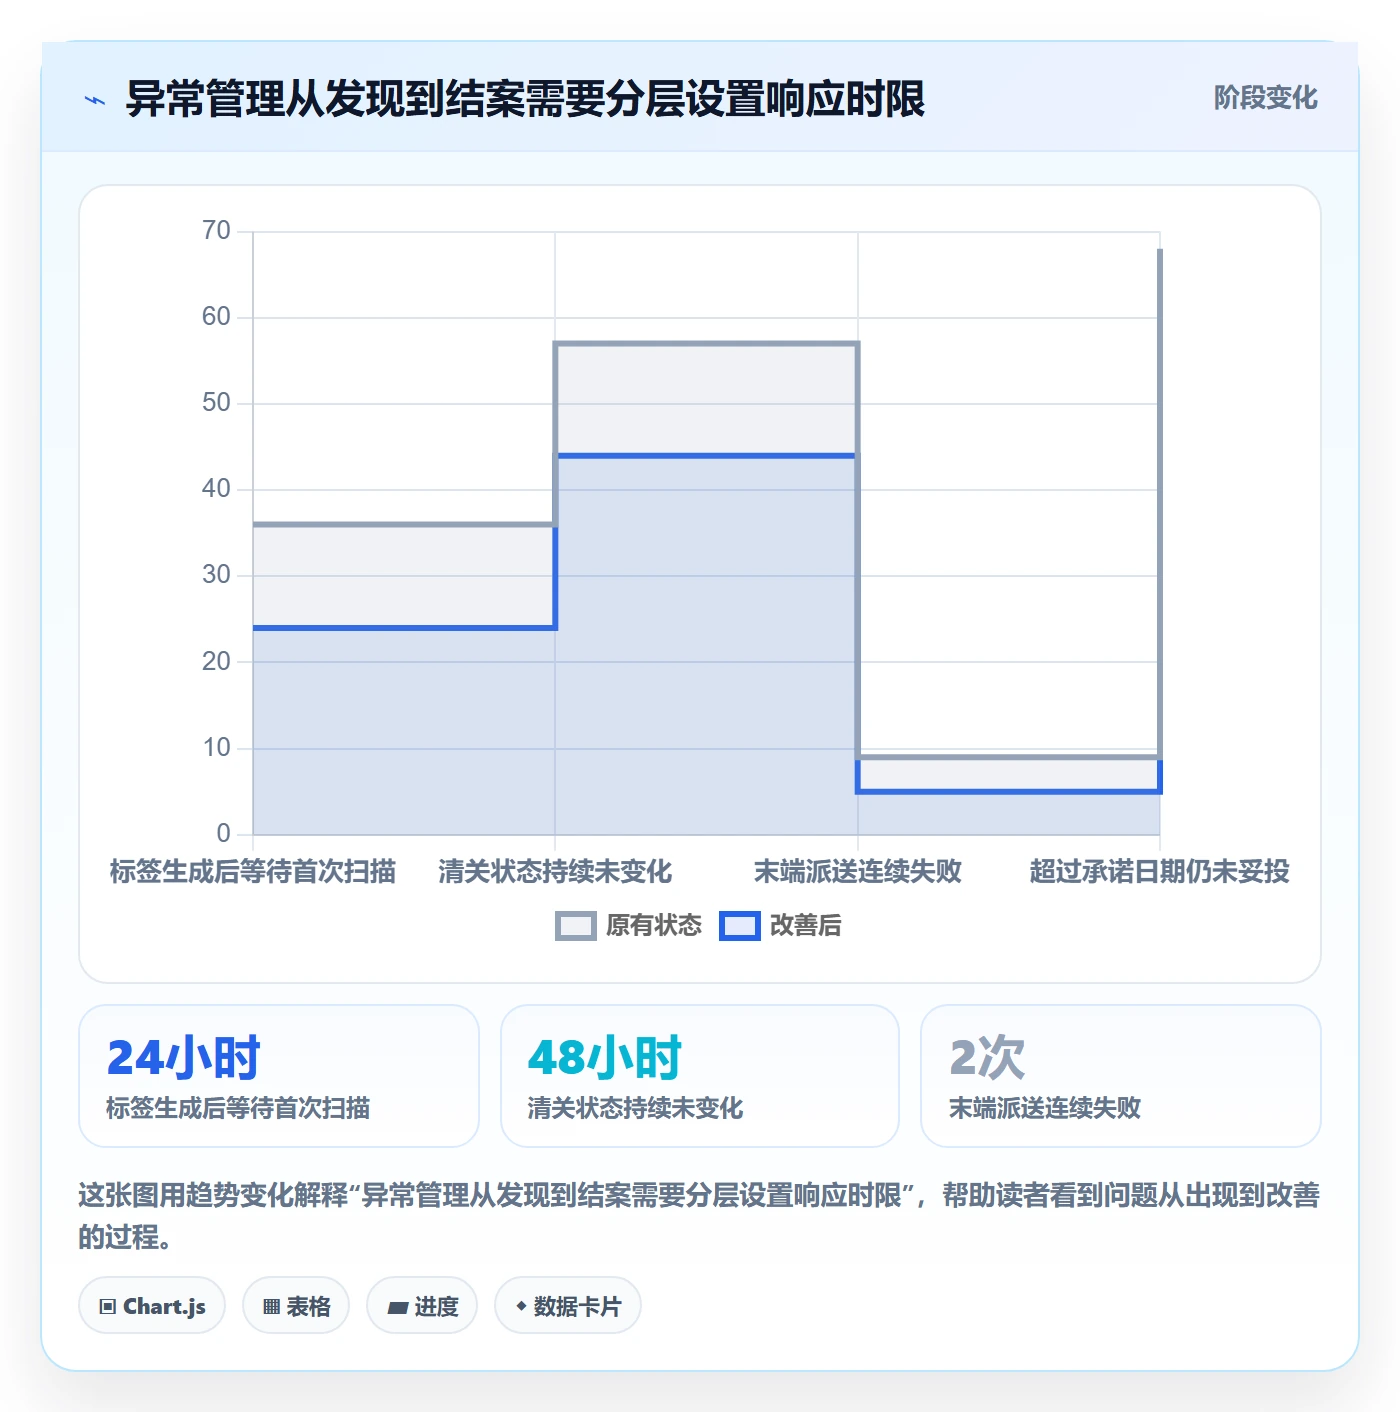1400x1412 pixels.
Task: Toggle the 原有状态 legend color swatch
Action: click(x=575, y=926)
